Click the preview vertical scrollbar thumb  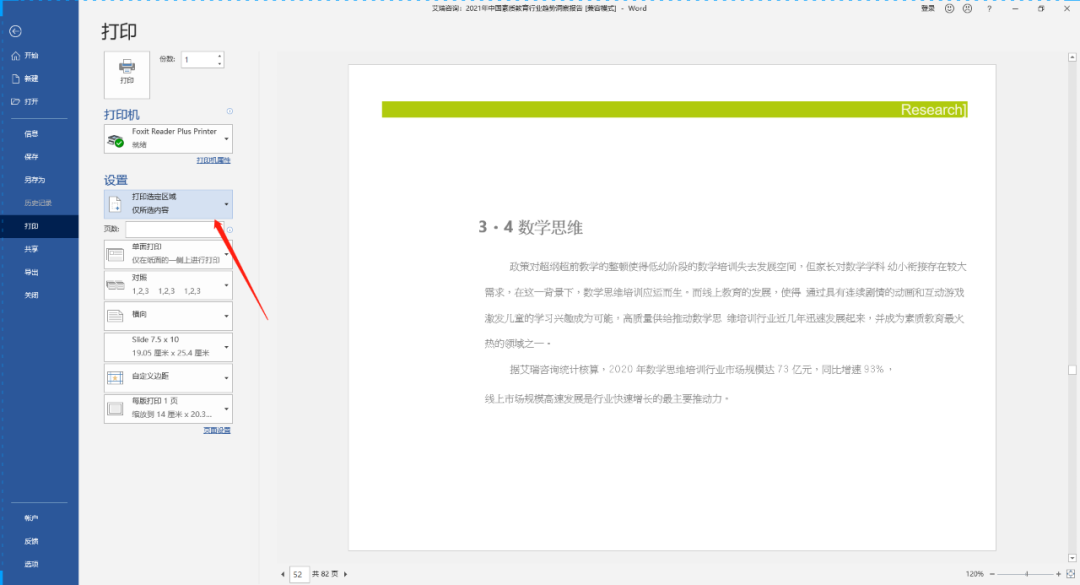[1072, 370]
